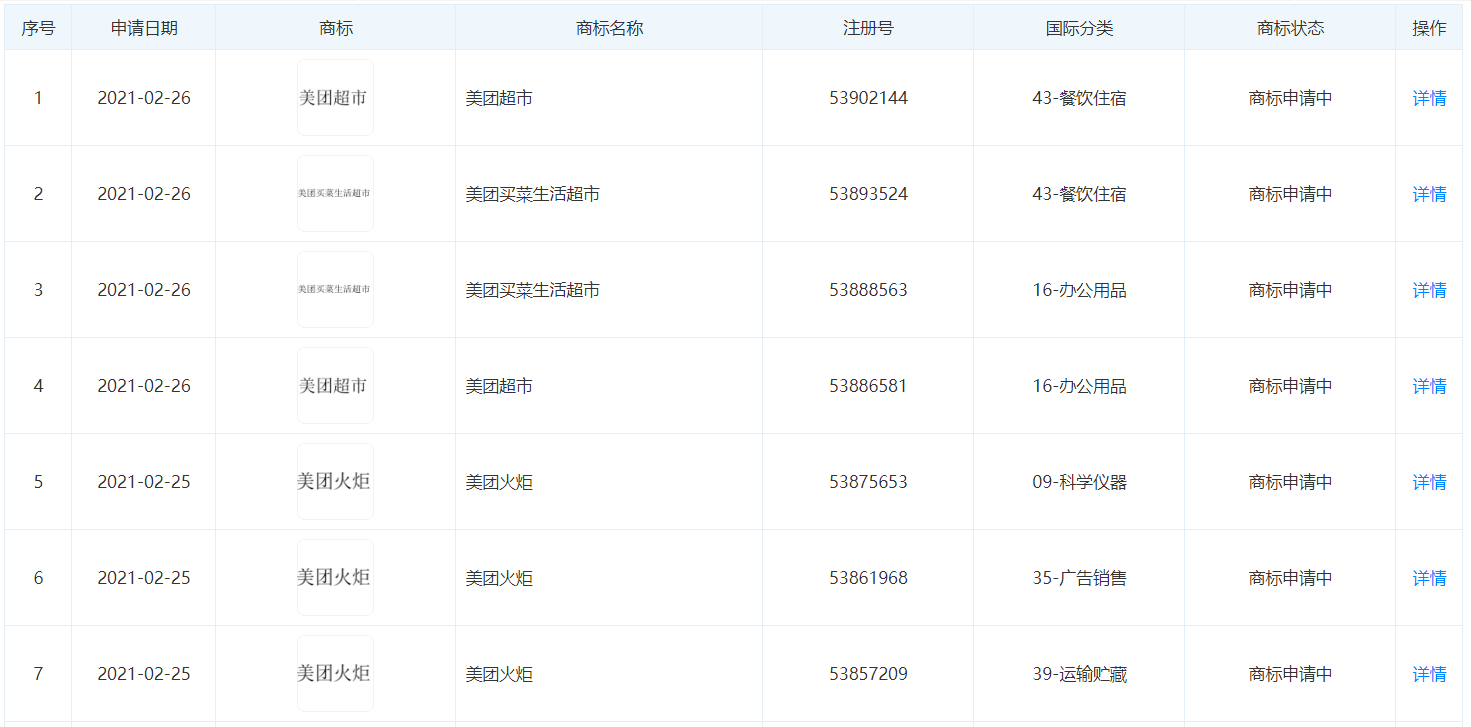The height and width of the screenshot is (727, 1471).
Task: Select registration number 53902144
Action: point(868,98)
